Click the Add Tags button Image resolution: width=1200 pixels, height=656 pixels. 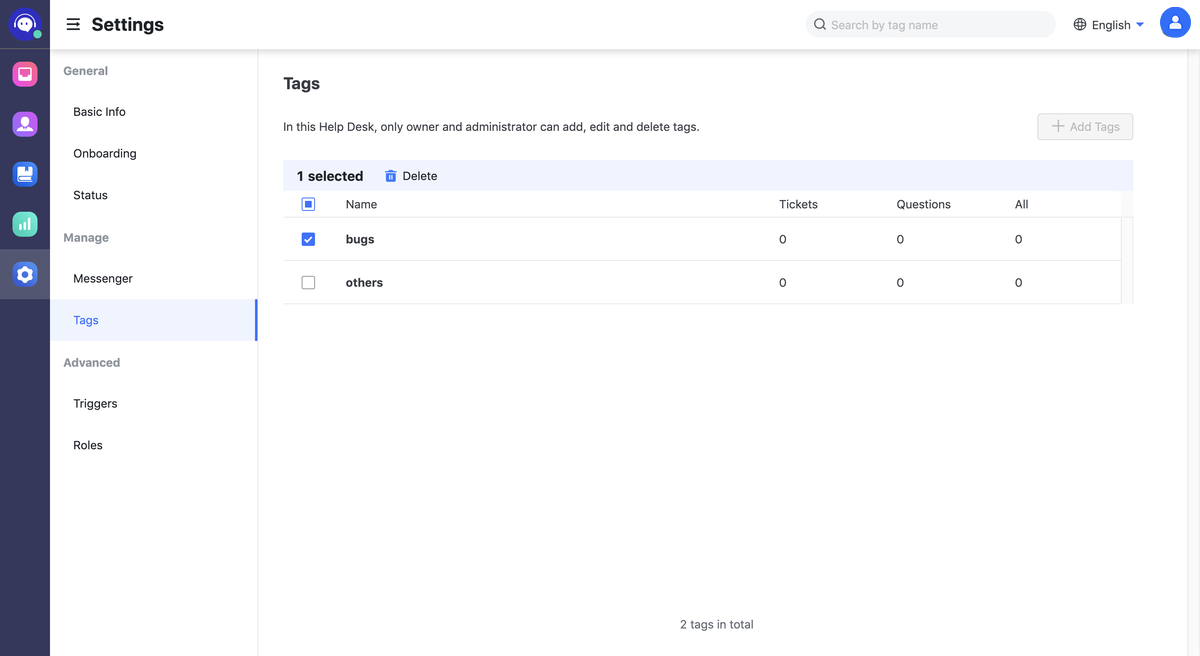1084,126
